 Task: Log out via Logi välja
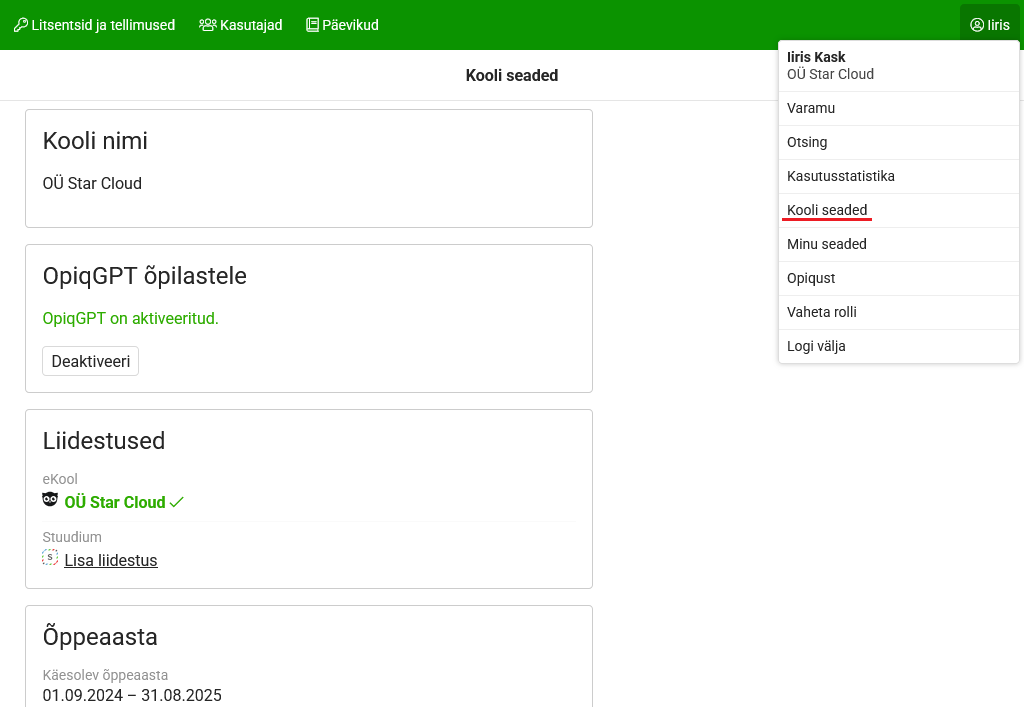[816, 346]
